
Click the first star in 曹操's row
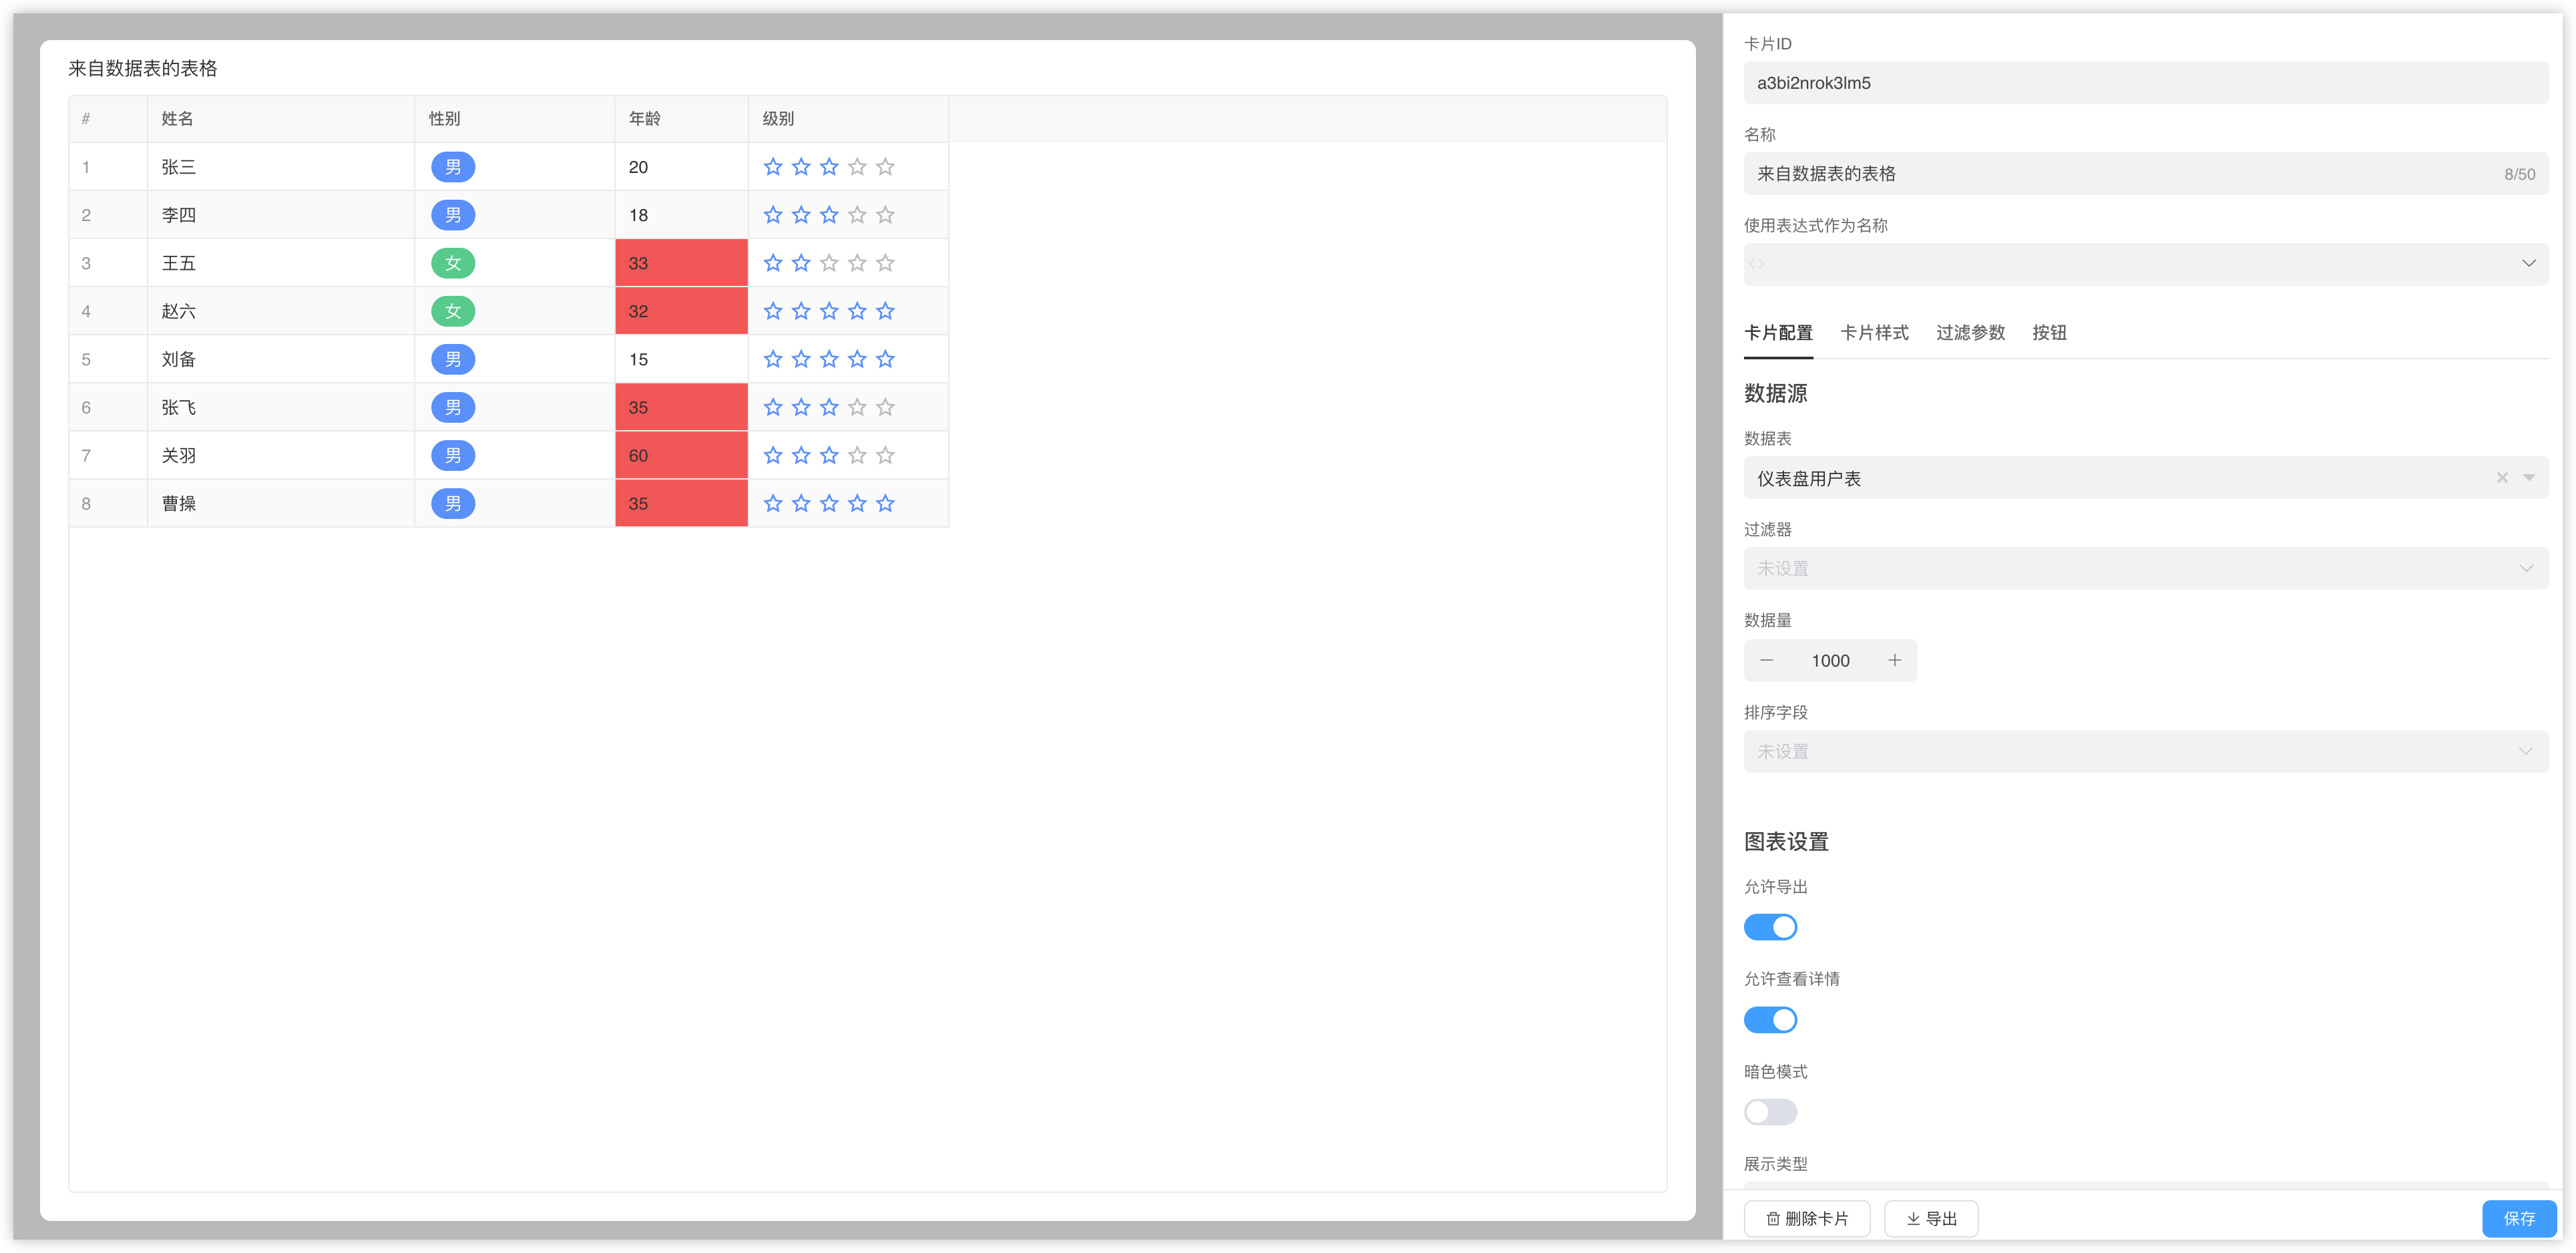[773, 503]
